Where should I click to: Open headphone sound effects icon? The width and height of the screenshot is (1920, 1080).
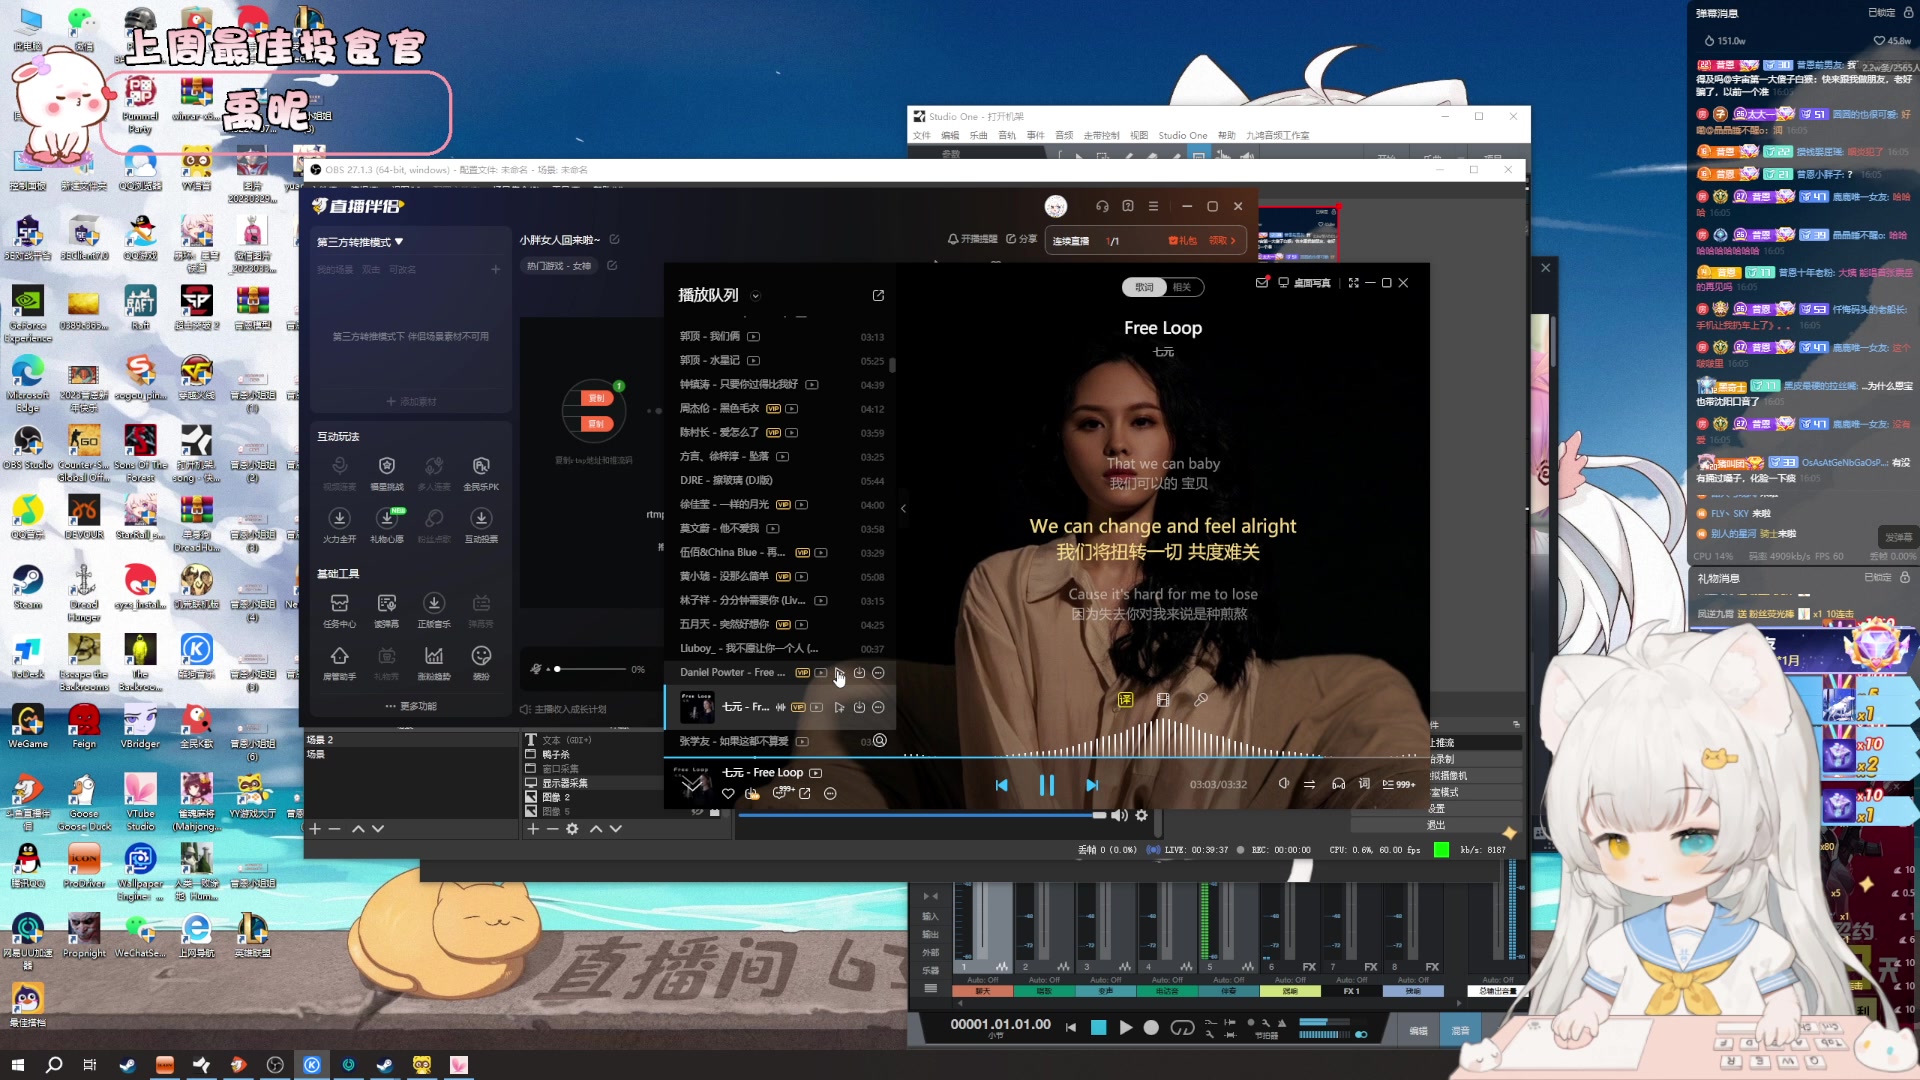1338,784
